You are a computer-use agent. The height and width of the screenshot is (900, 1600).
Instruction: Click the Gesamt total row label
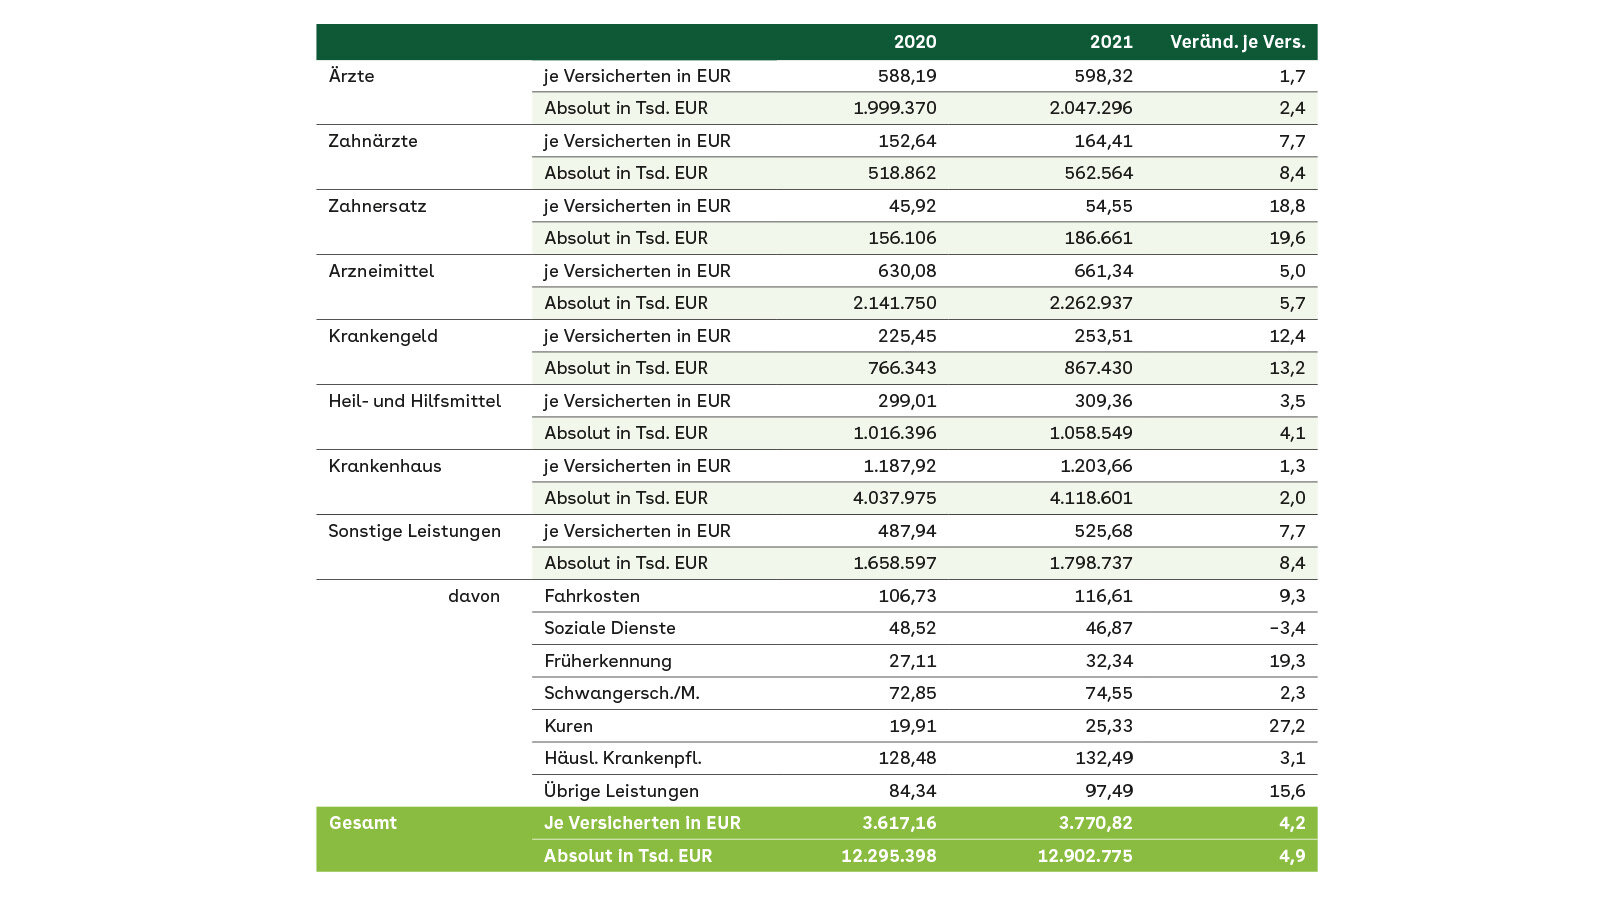[x=363, y=823]
